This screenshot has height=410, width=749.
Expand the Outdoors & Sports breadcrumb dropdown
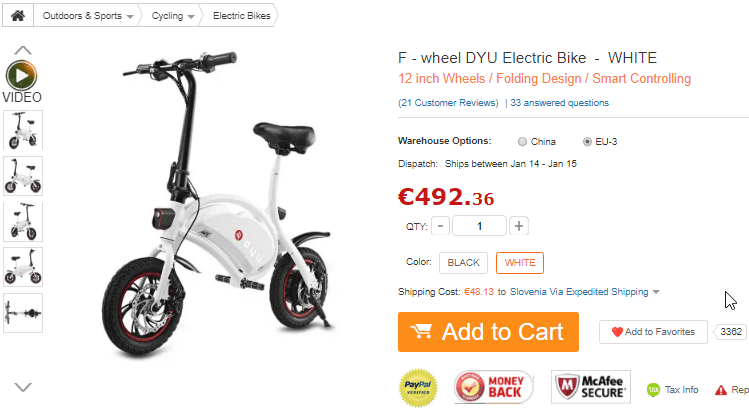point(130,17)
